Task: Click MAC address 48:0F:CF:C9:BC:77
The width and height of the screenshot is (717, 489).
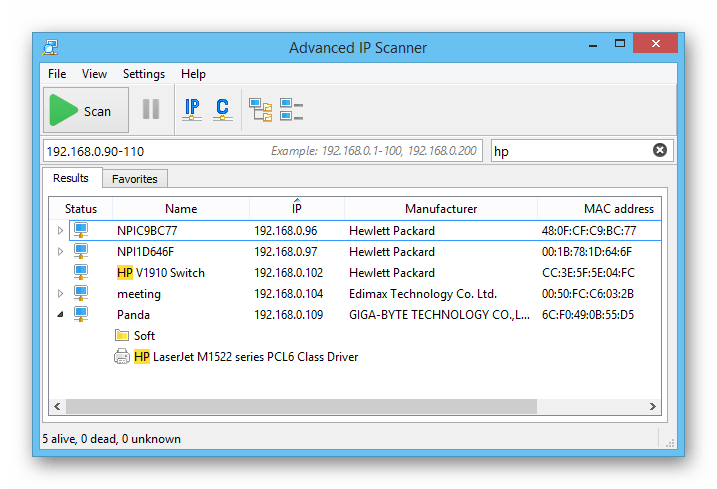Action: [x=589, y=231]
